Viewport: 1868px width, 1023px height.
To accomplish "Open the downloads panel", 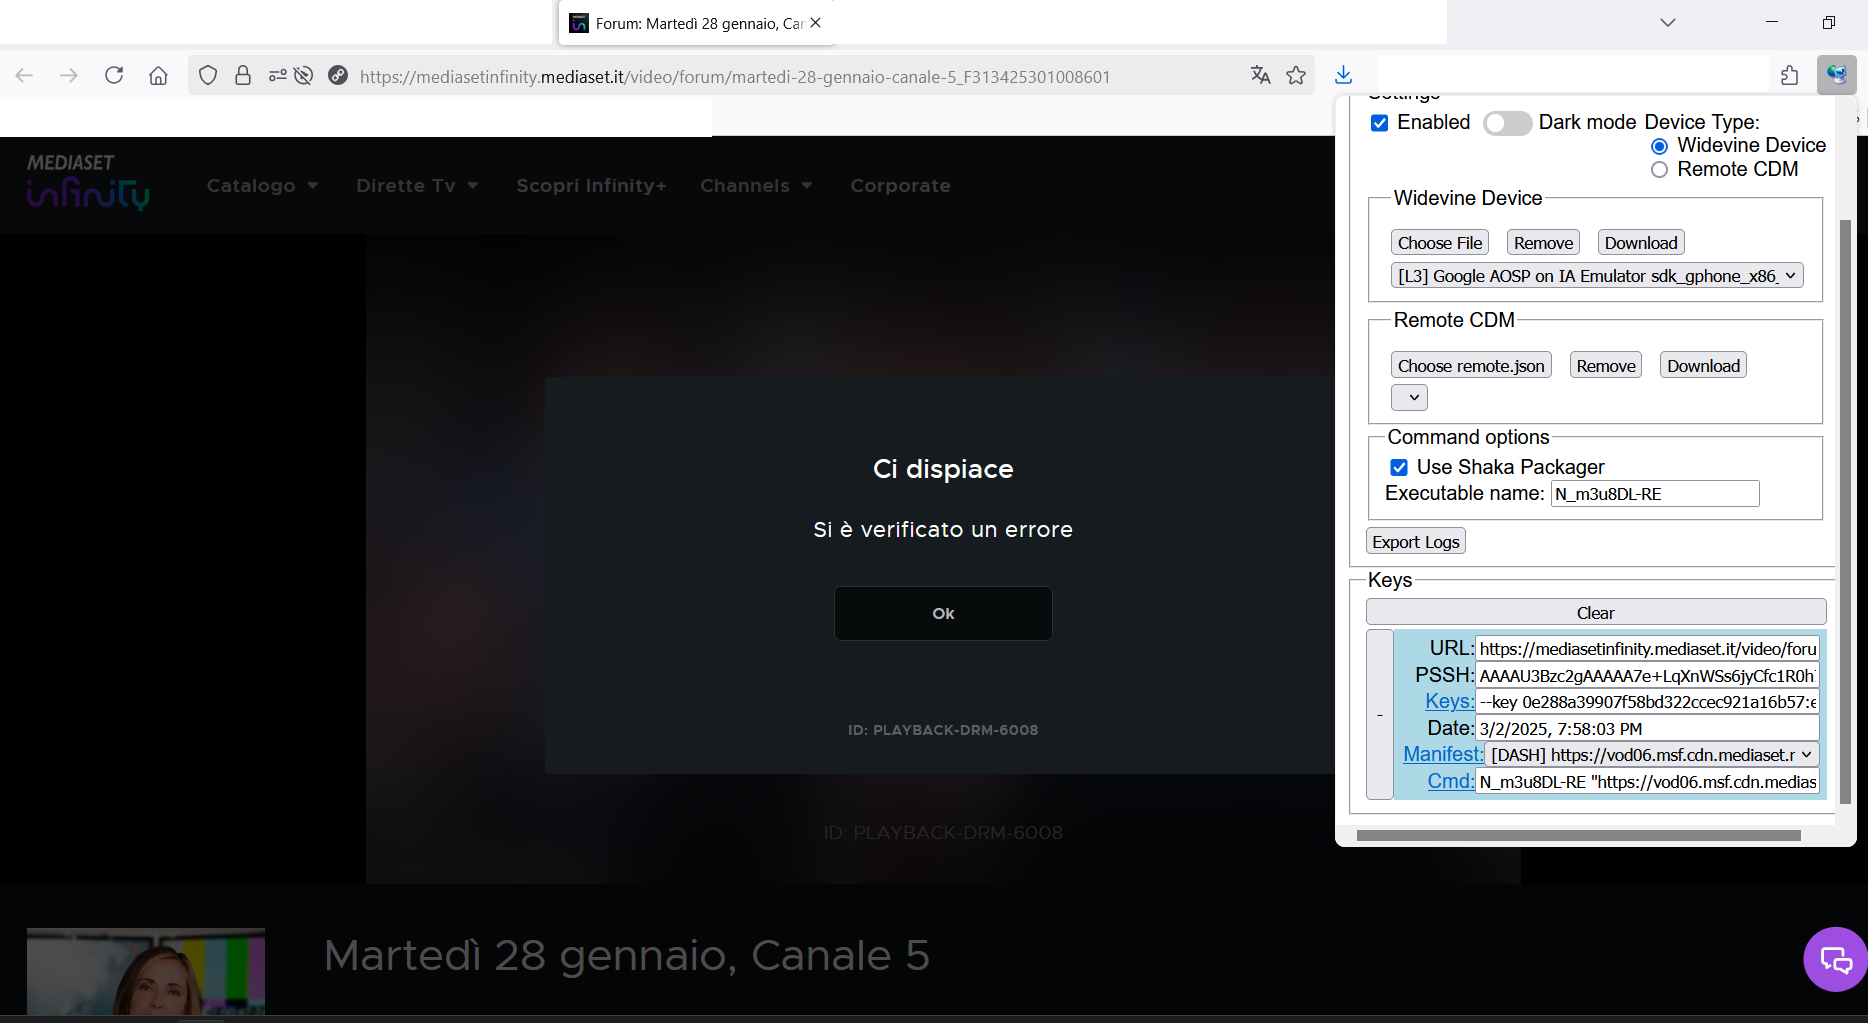I will [1343, 76].
